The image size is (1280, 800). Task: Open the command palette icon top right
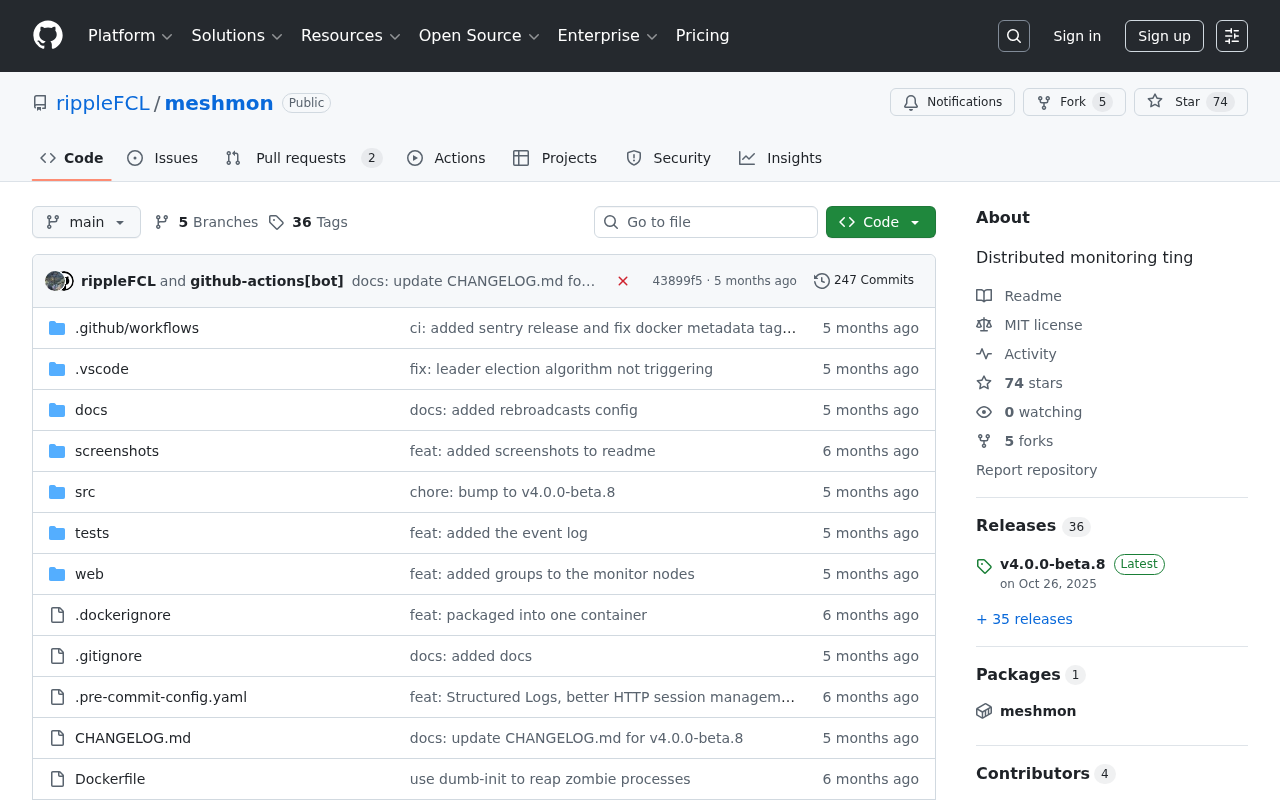[1231, 35]
